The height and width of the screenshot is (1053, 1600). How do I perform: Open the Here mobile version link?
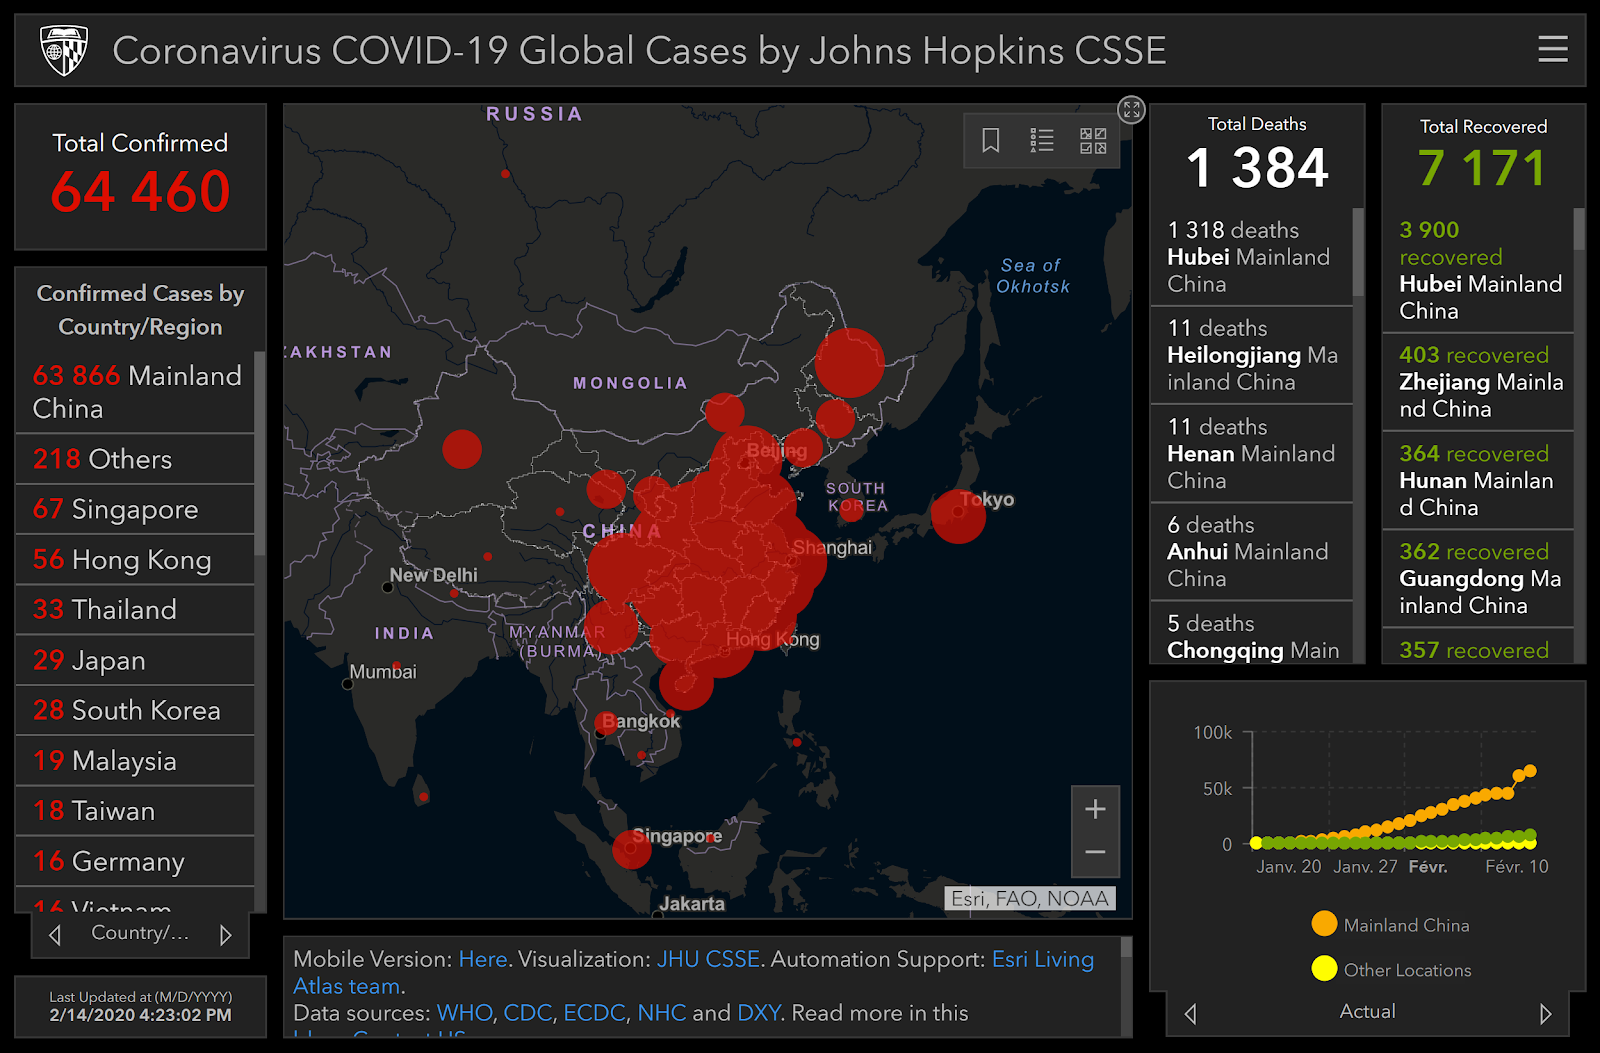coord(483,959)
